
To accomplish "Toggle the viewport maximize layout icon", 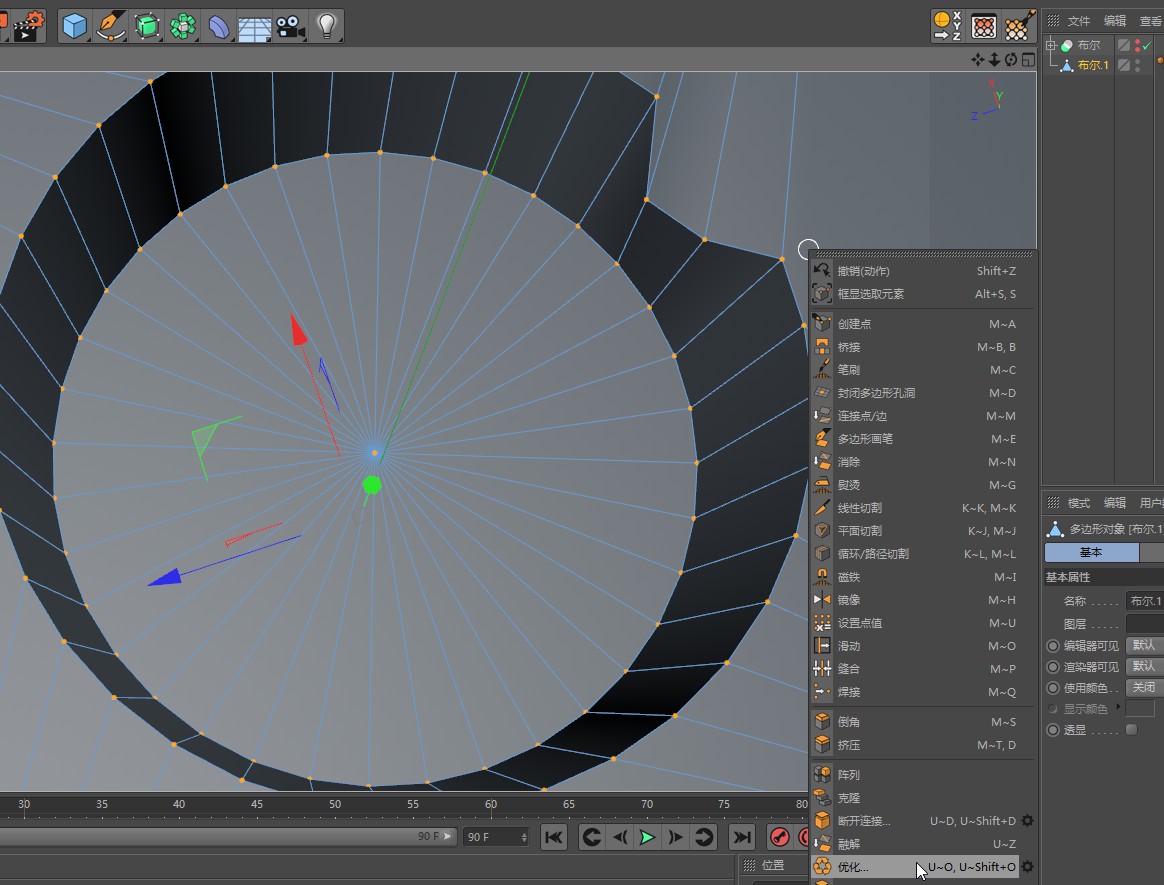I will coord(1028,59).
